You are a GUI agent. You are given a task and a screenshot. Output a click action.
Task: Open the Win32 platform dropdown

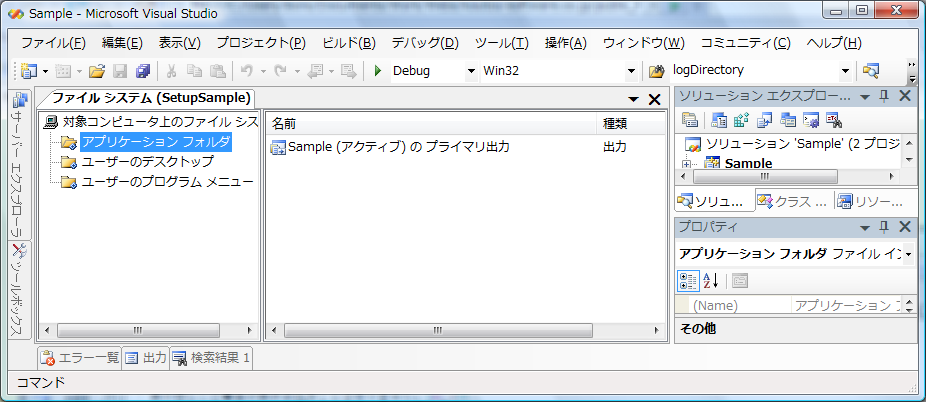631,71
